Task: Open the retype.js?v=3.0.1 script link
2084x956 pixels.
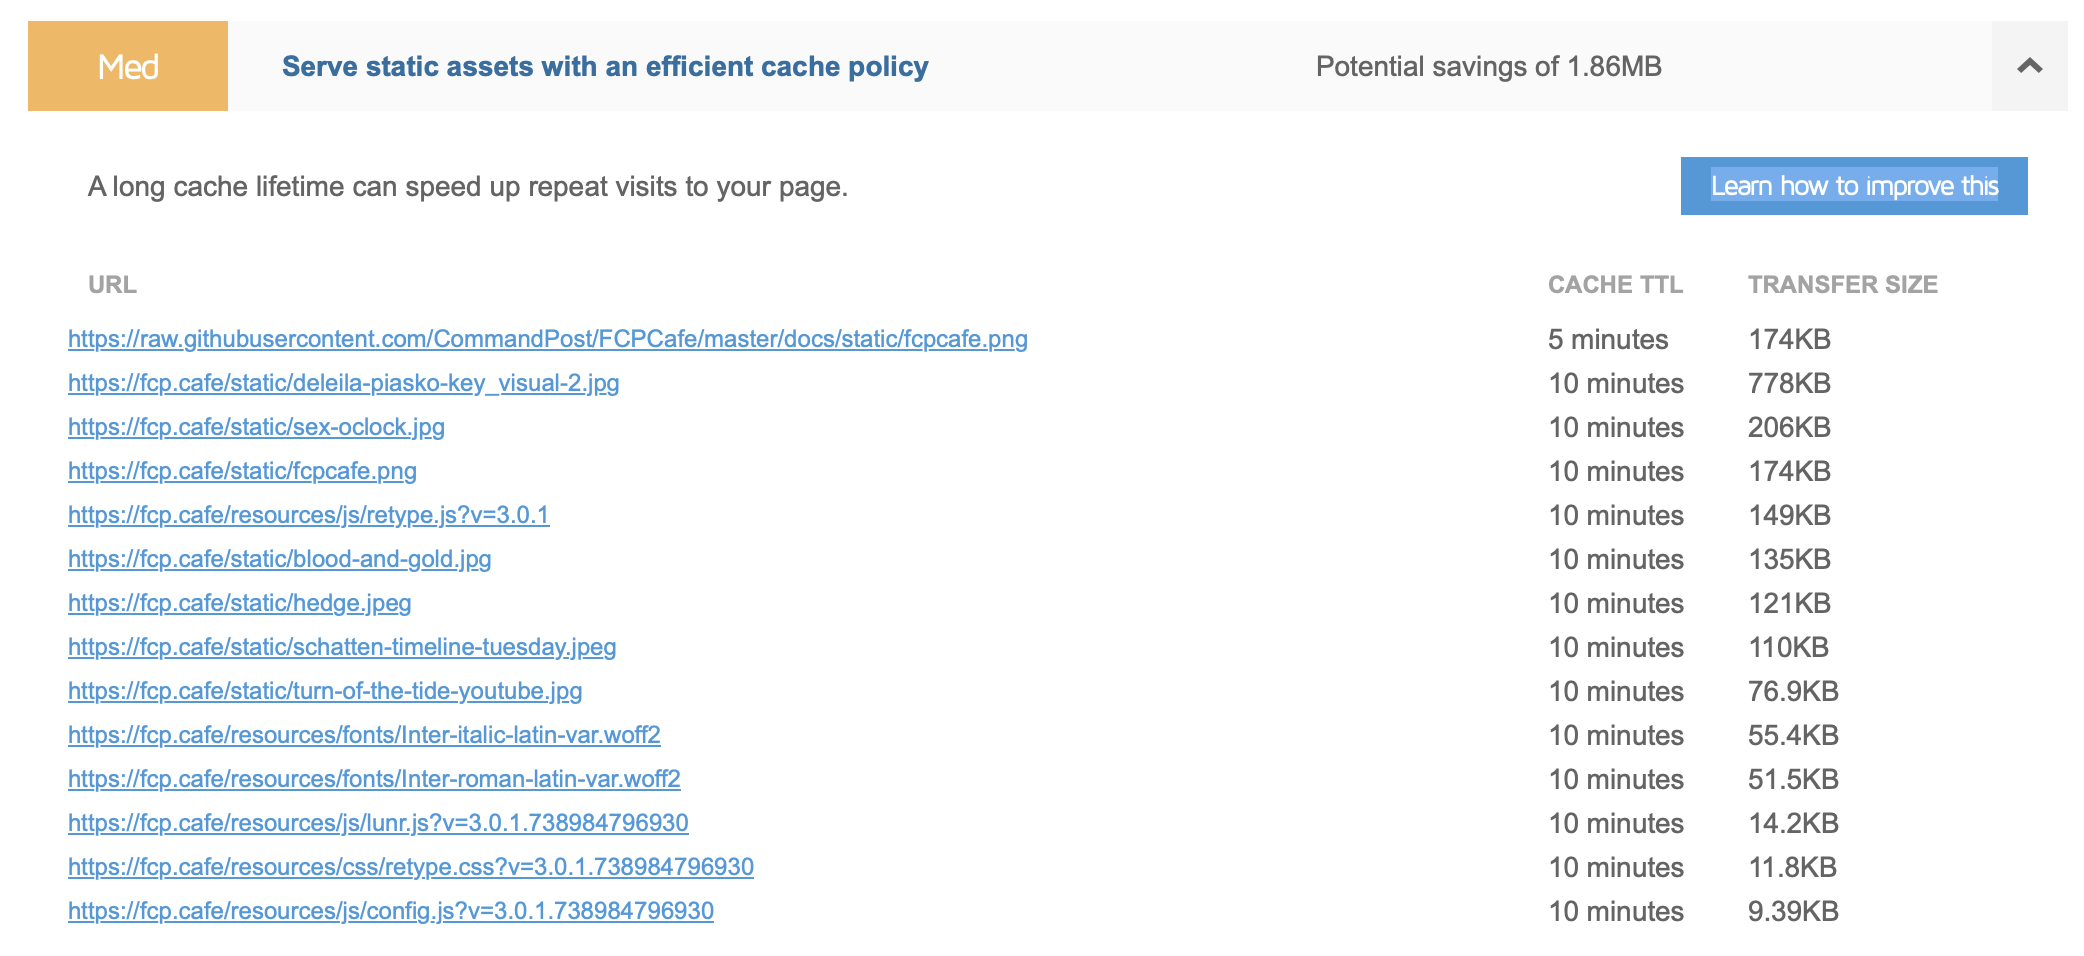Action: [307, 515]
